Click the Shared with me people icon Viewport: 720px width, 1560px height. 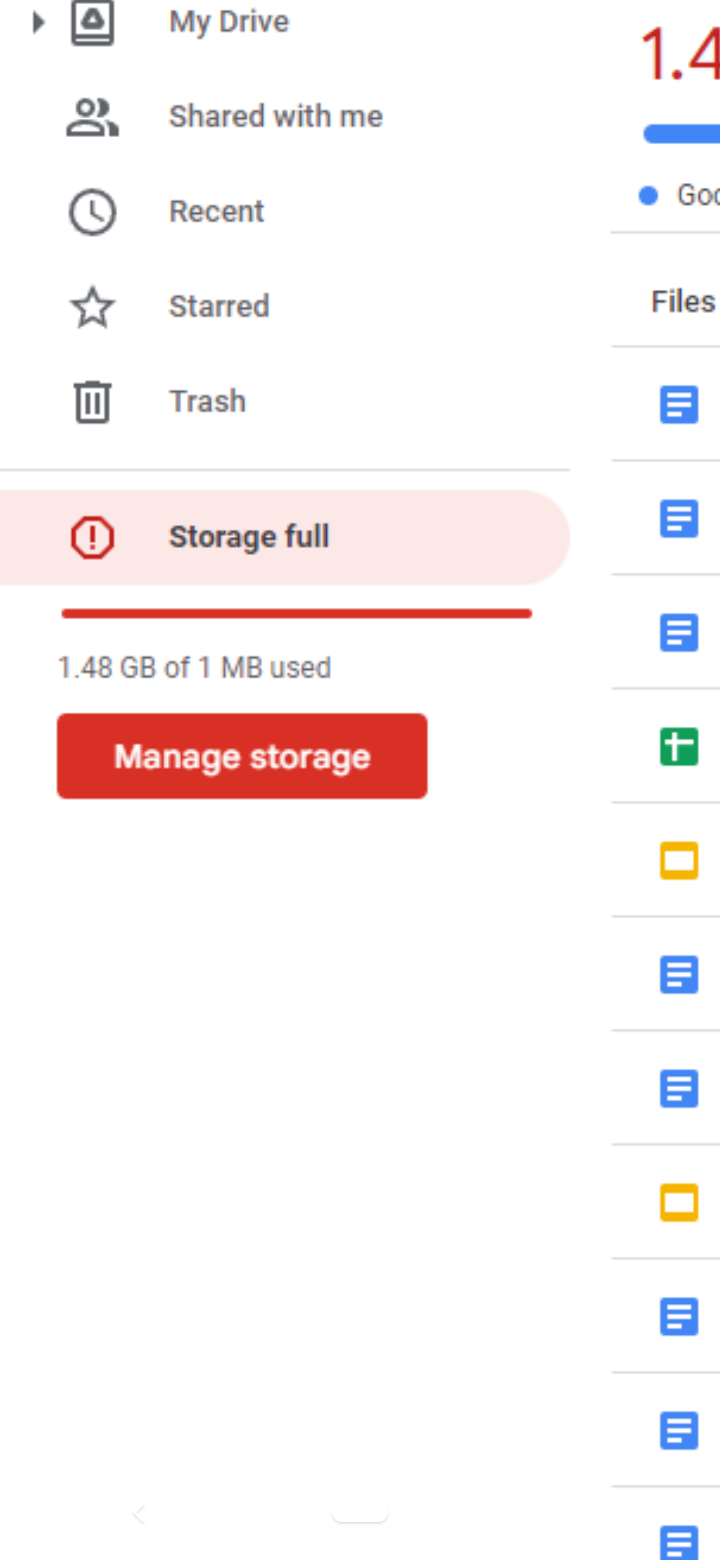pyautogui.click(x=92, y=117)
